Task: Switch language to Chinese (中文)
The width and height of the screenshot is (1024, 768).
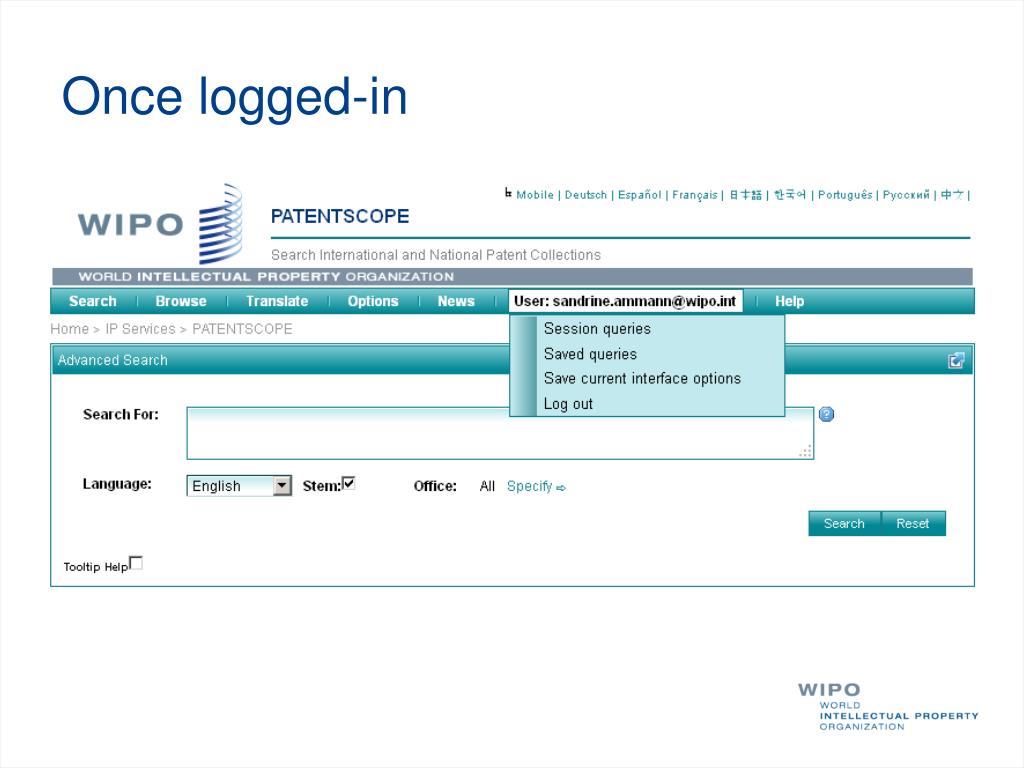Action: 952,195
